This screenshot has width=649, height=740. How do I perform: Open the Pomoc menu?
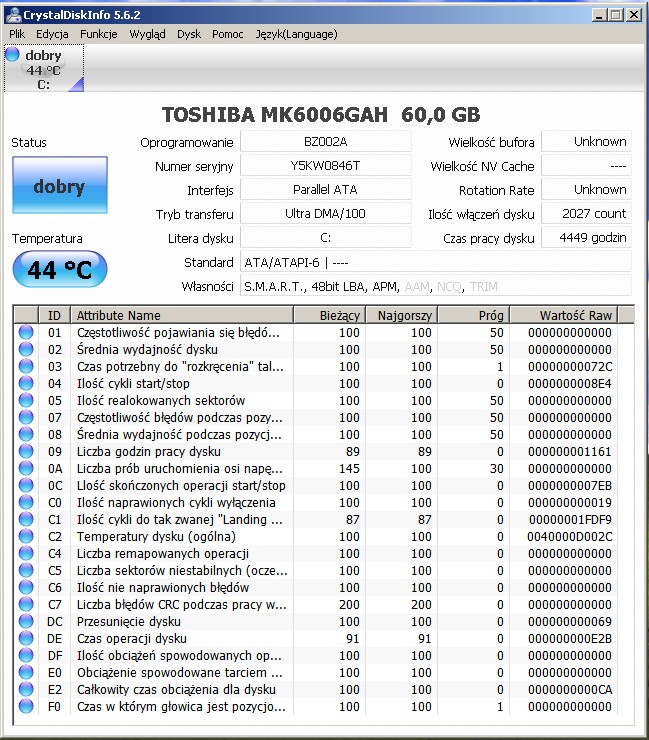pos(228,34)
